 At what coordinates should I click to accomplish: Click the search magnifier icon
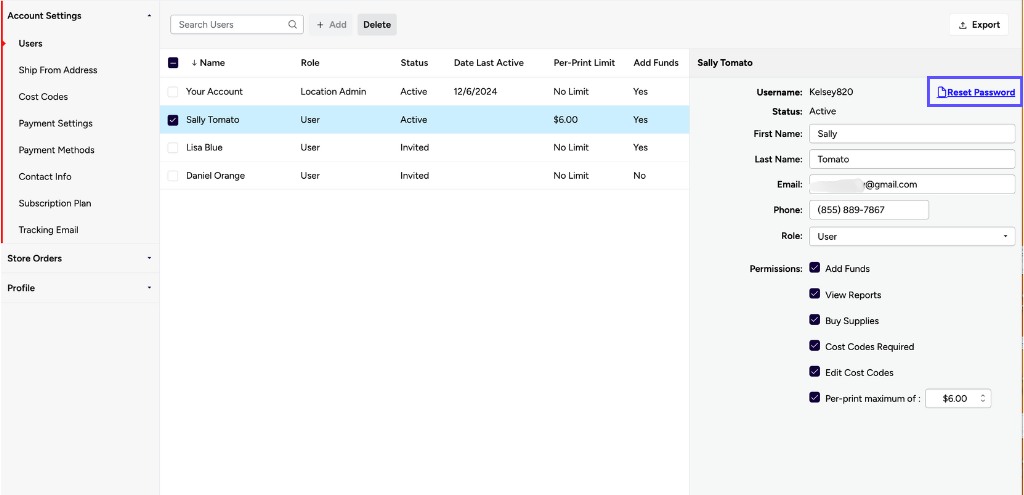click(x=292, y=25)
